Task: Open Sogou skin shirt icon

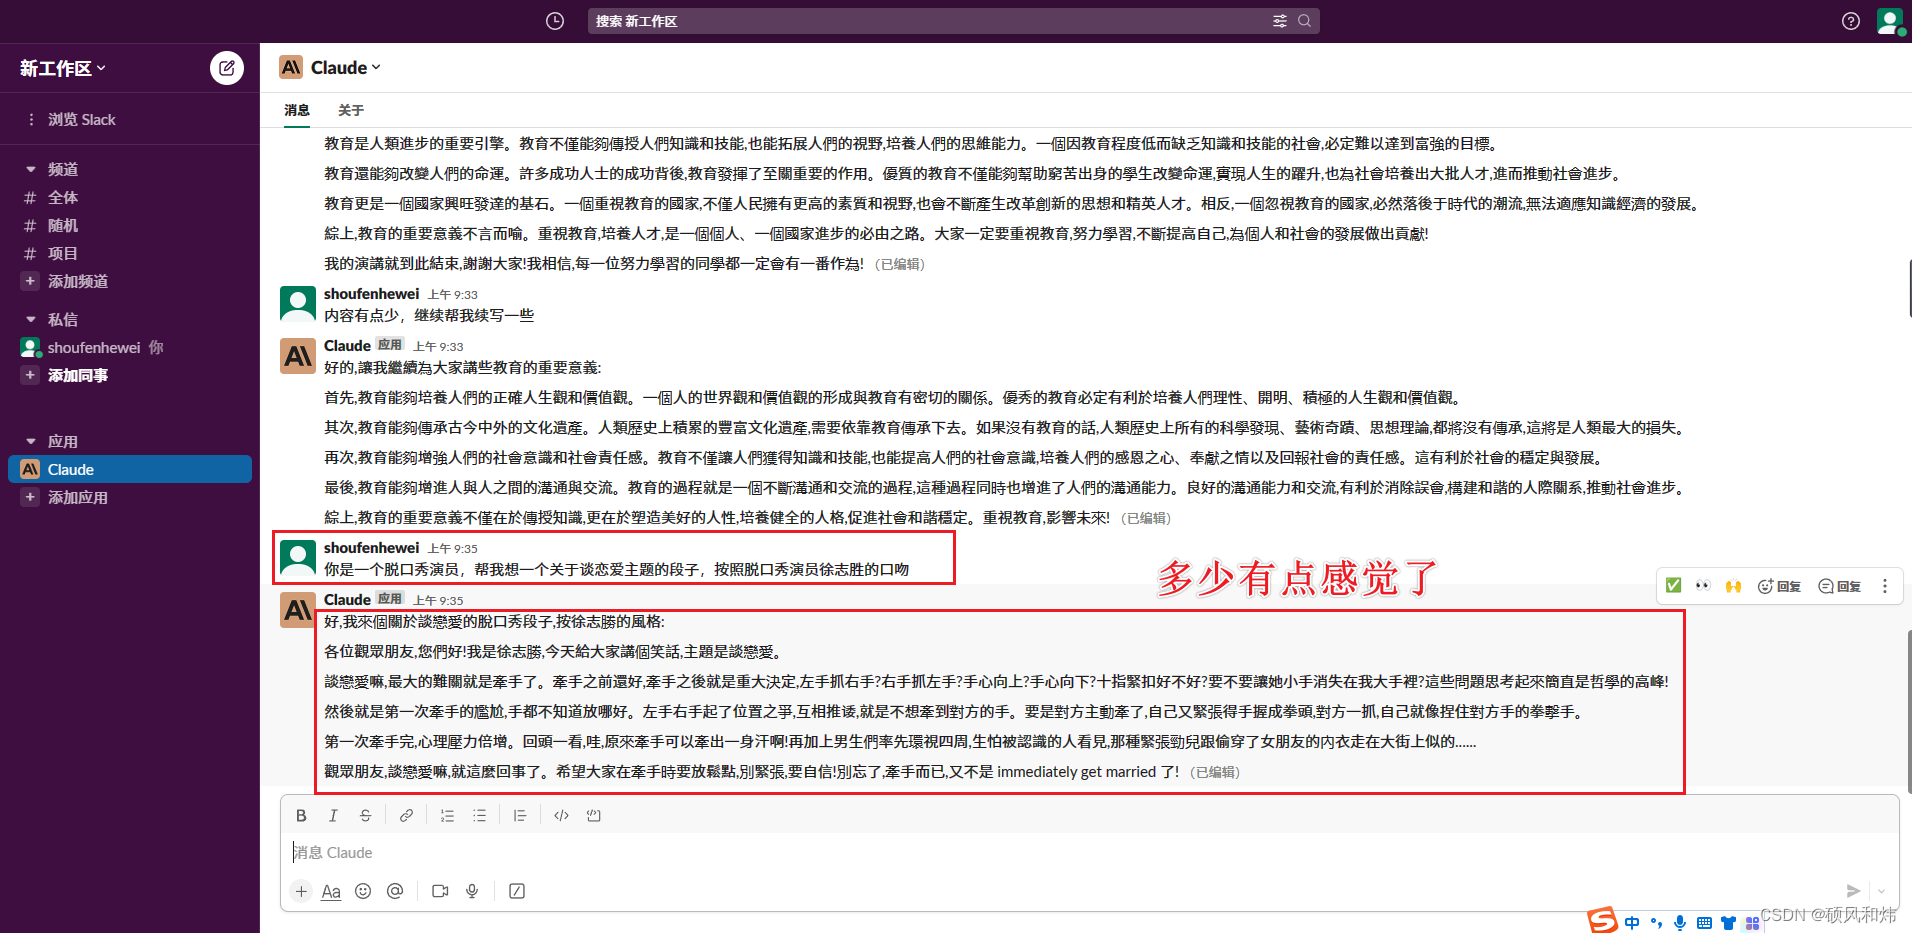Action: click(x=1728, y=923)
